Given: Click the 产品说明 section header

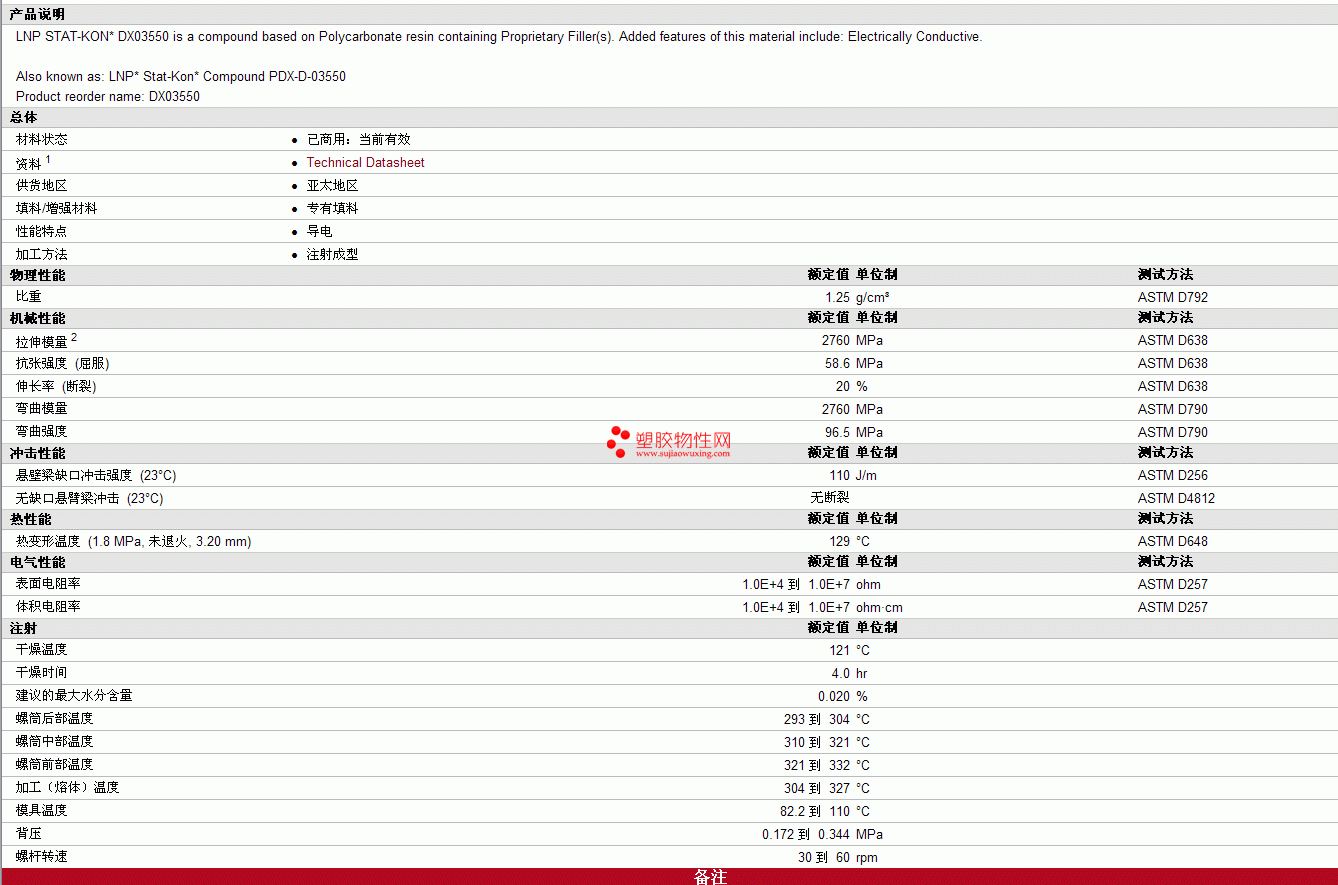Looking at the screenshot, I should tap(37, 14).
